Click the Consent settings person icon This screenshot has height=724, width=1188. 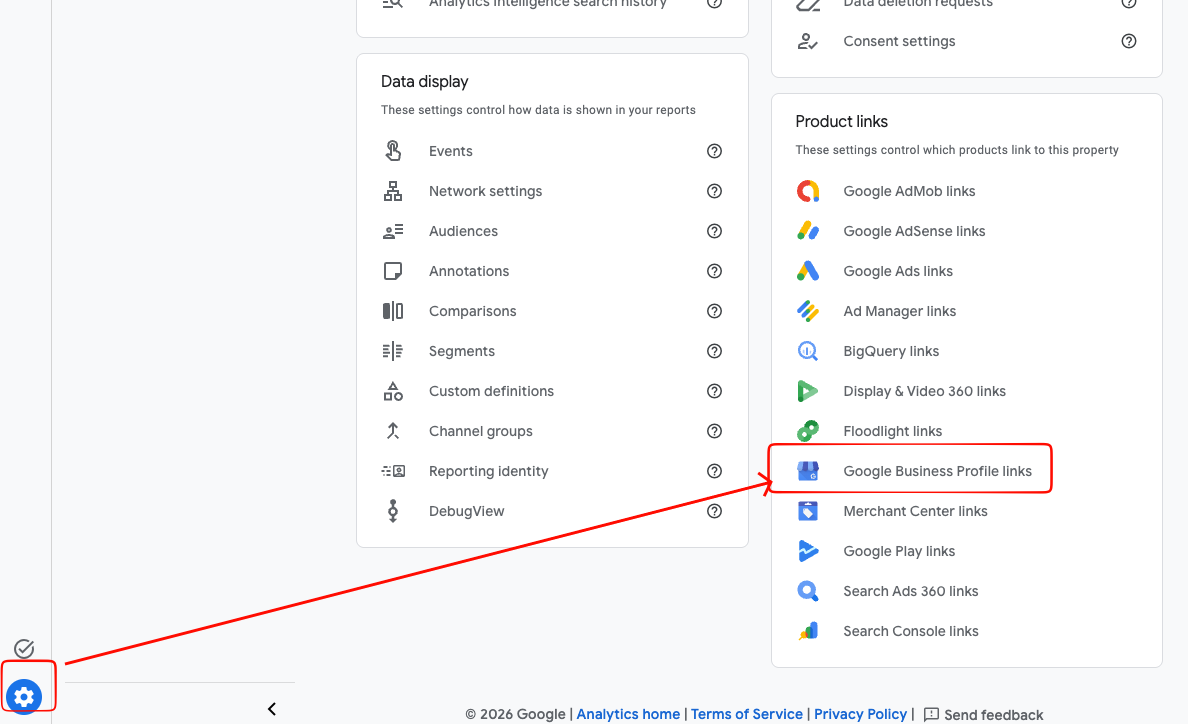pyautogui.click(x=808, y=42)
